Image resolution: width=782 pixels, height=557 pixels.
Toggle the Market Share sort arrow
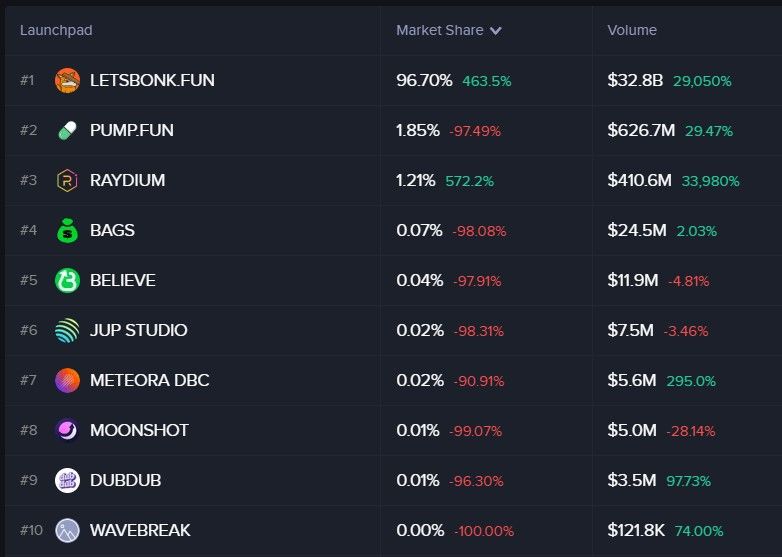click(496, 31)
